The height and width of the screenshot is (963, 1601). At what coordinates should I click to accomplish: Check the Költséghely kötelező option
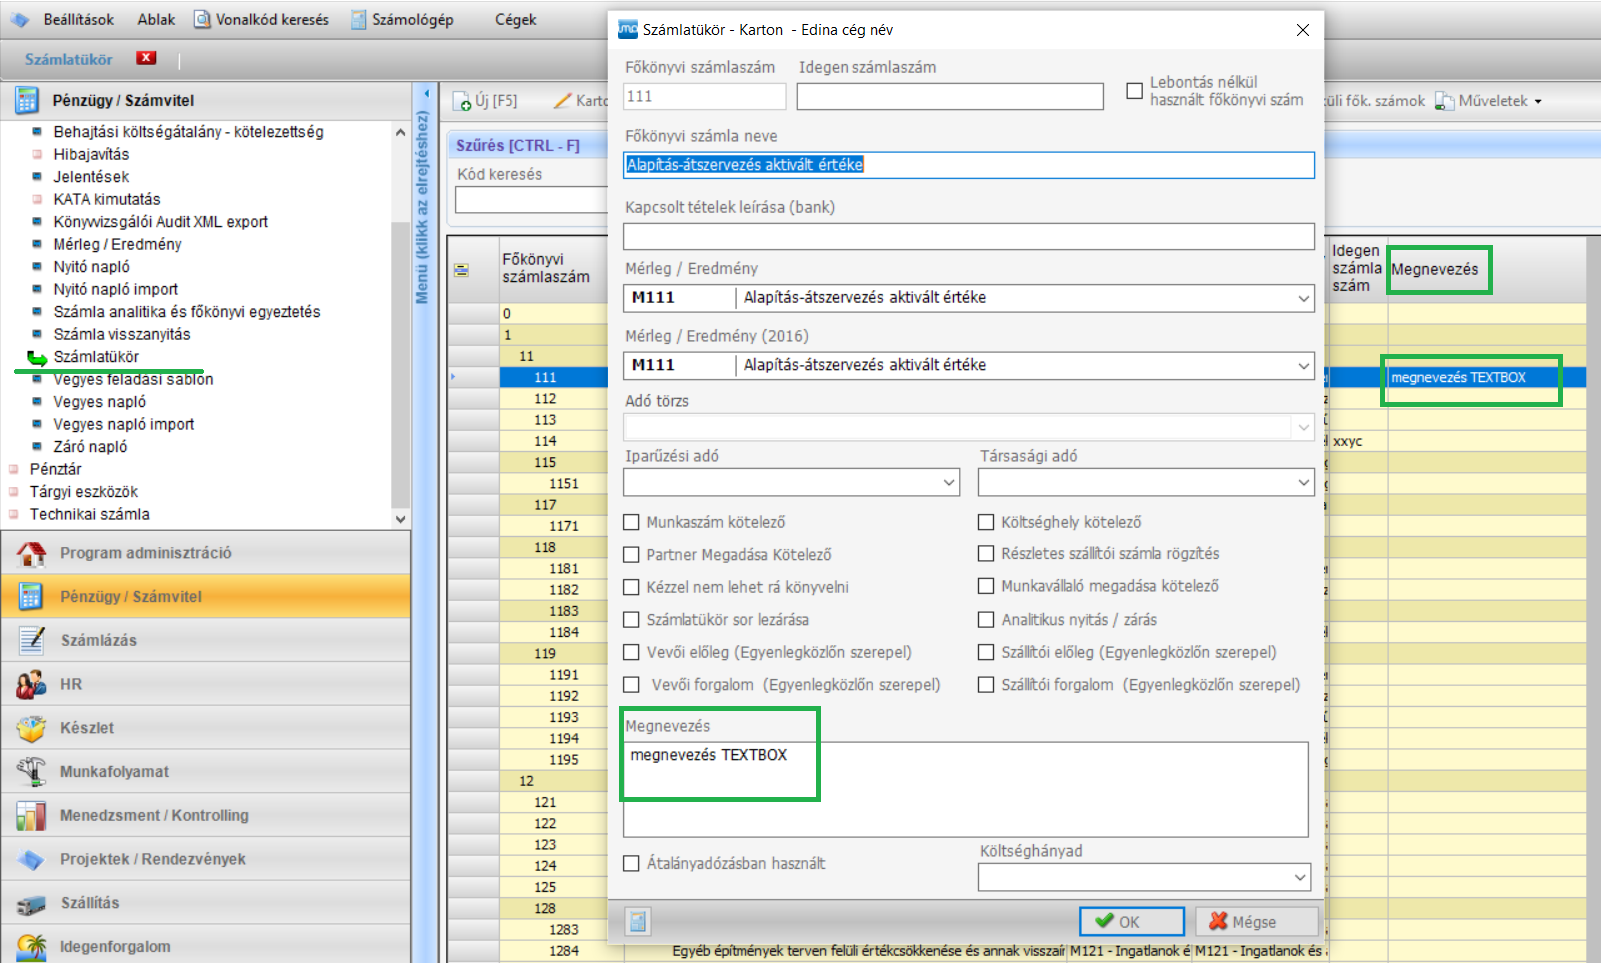click(x=986, y=522)
